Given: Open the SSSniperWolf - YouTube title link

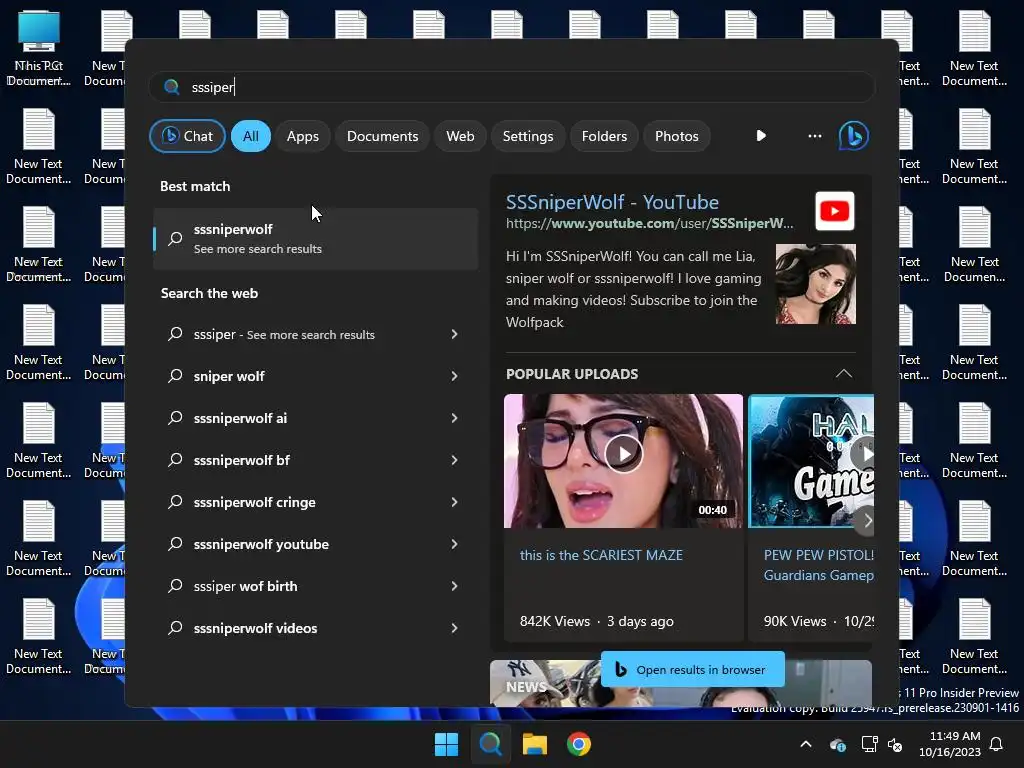Looking at the screenshot, I should (612, 202).
